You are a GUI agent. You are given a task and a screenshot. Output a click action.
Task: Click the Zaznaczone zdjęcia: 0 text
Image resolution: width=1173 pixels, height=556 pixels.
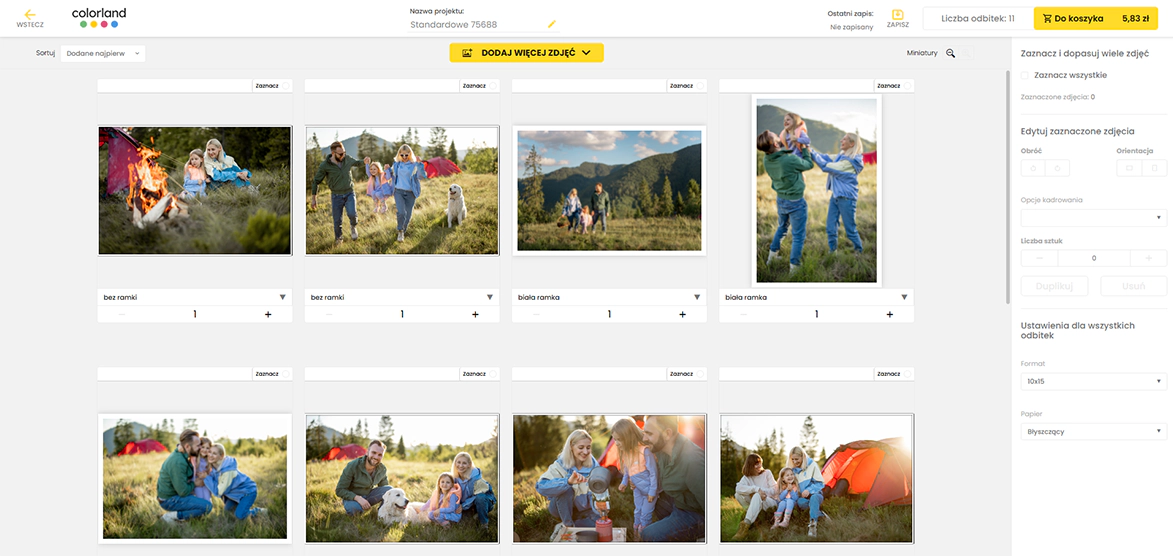point(1058,97)
